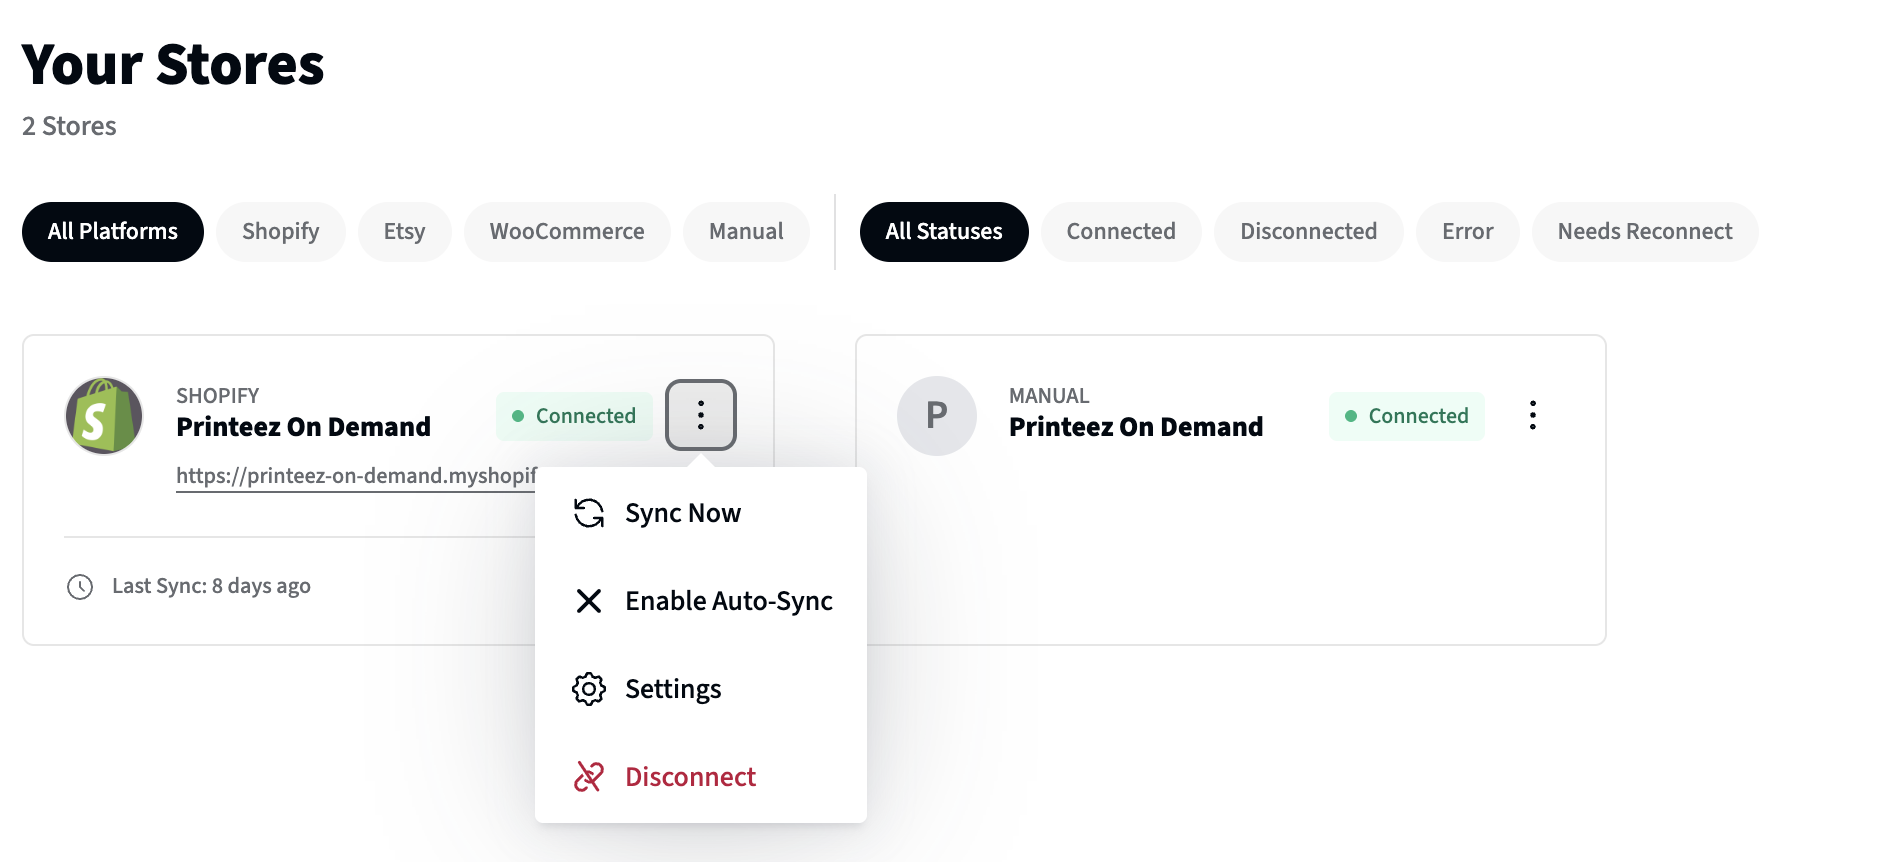
Task: Click the Sync Now refresh icon
Action: [589, 513]
